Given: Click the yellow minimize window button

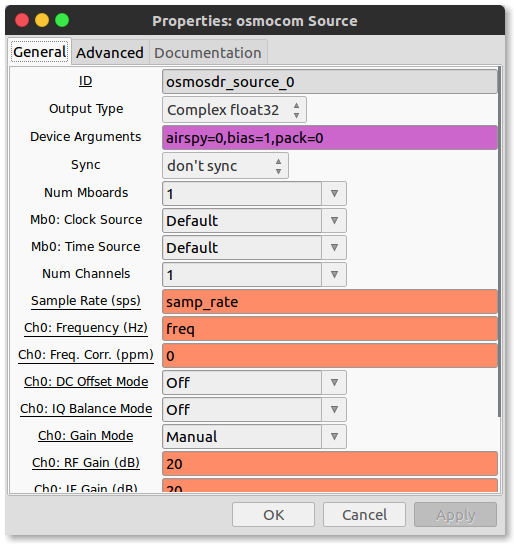Looking at the screenshot, I should [42, 20].
